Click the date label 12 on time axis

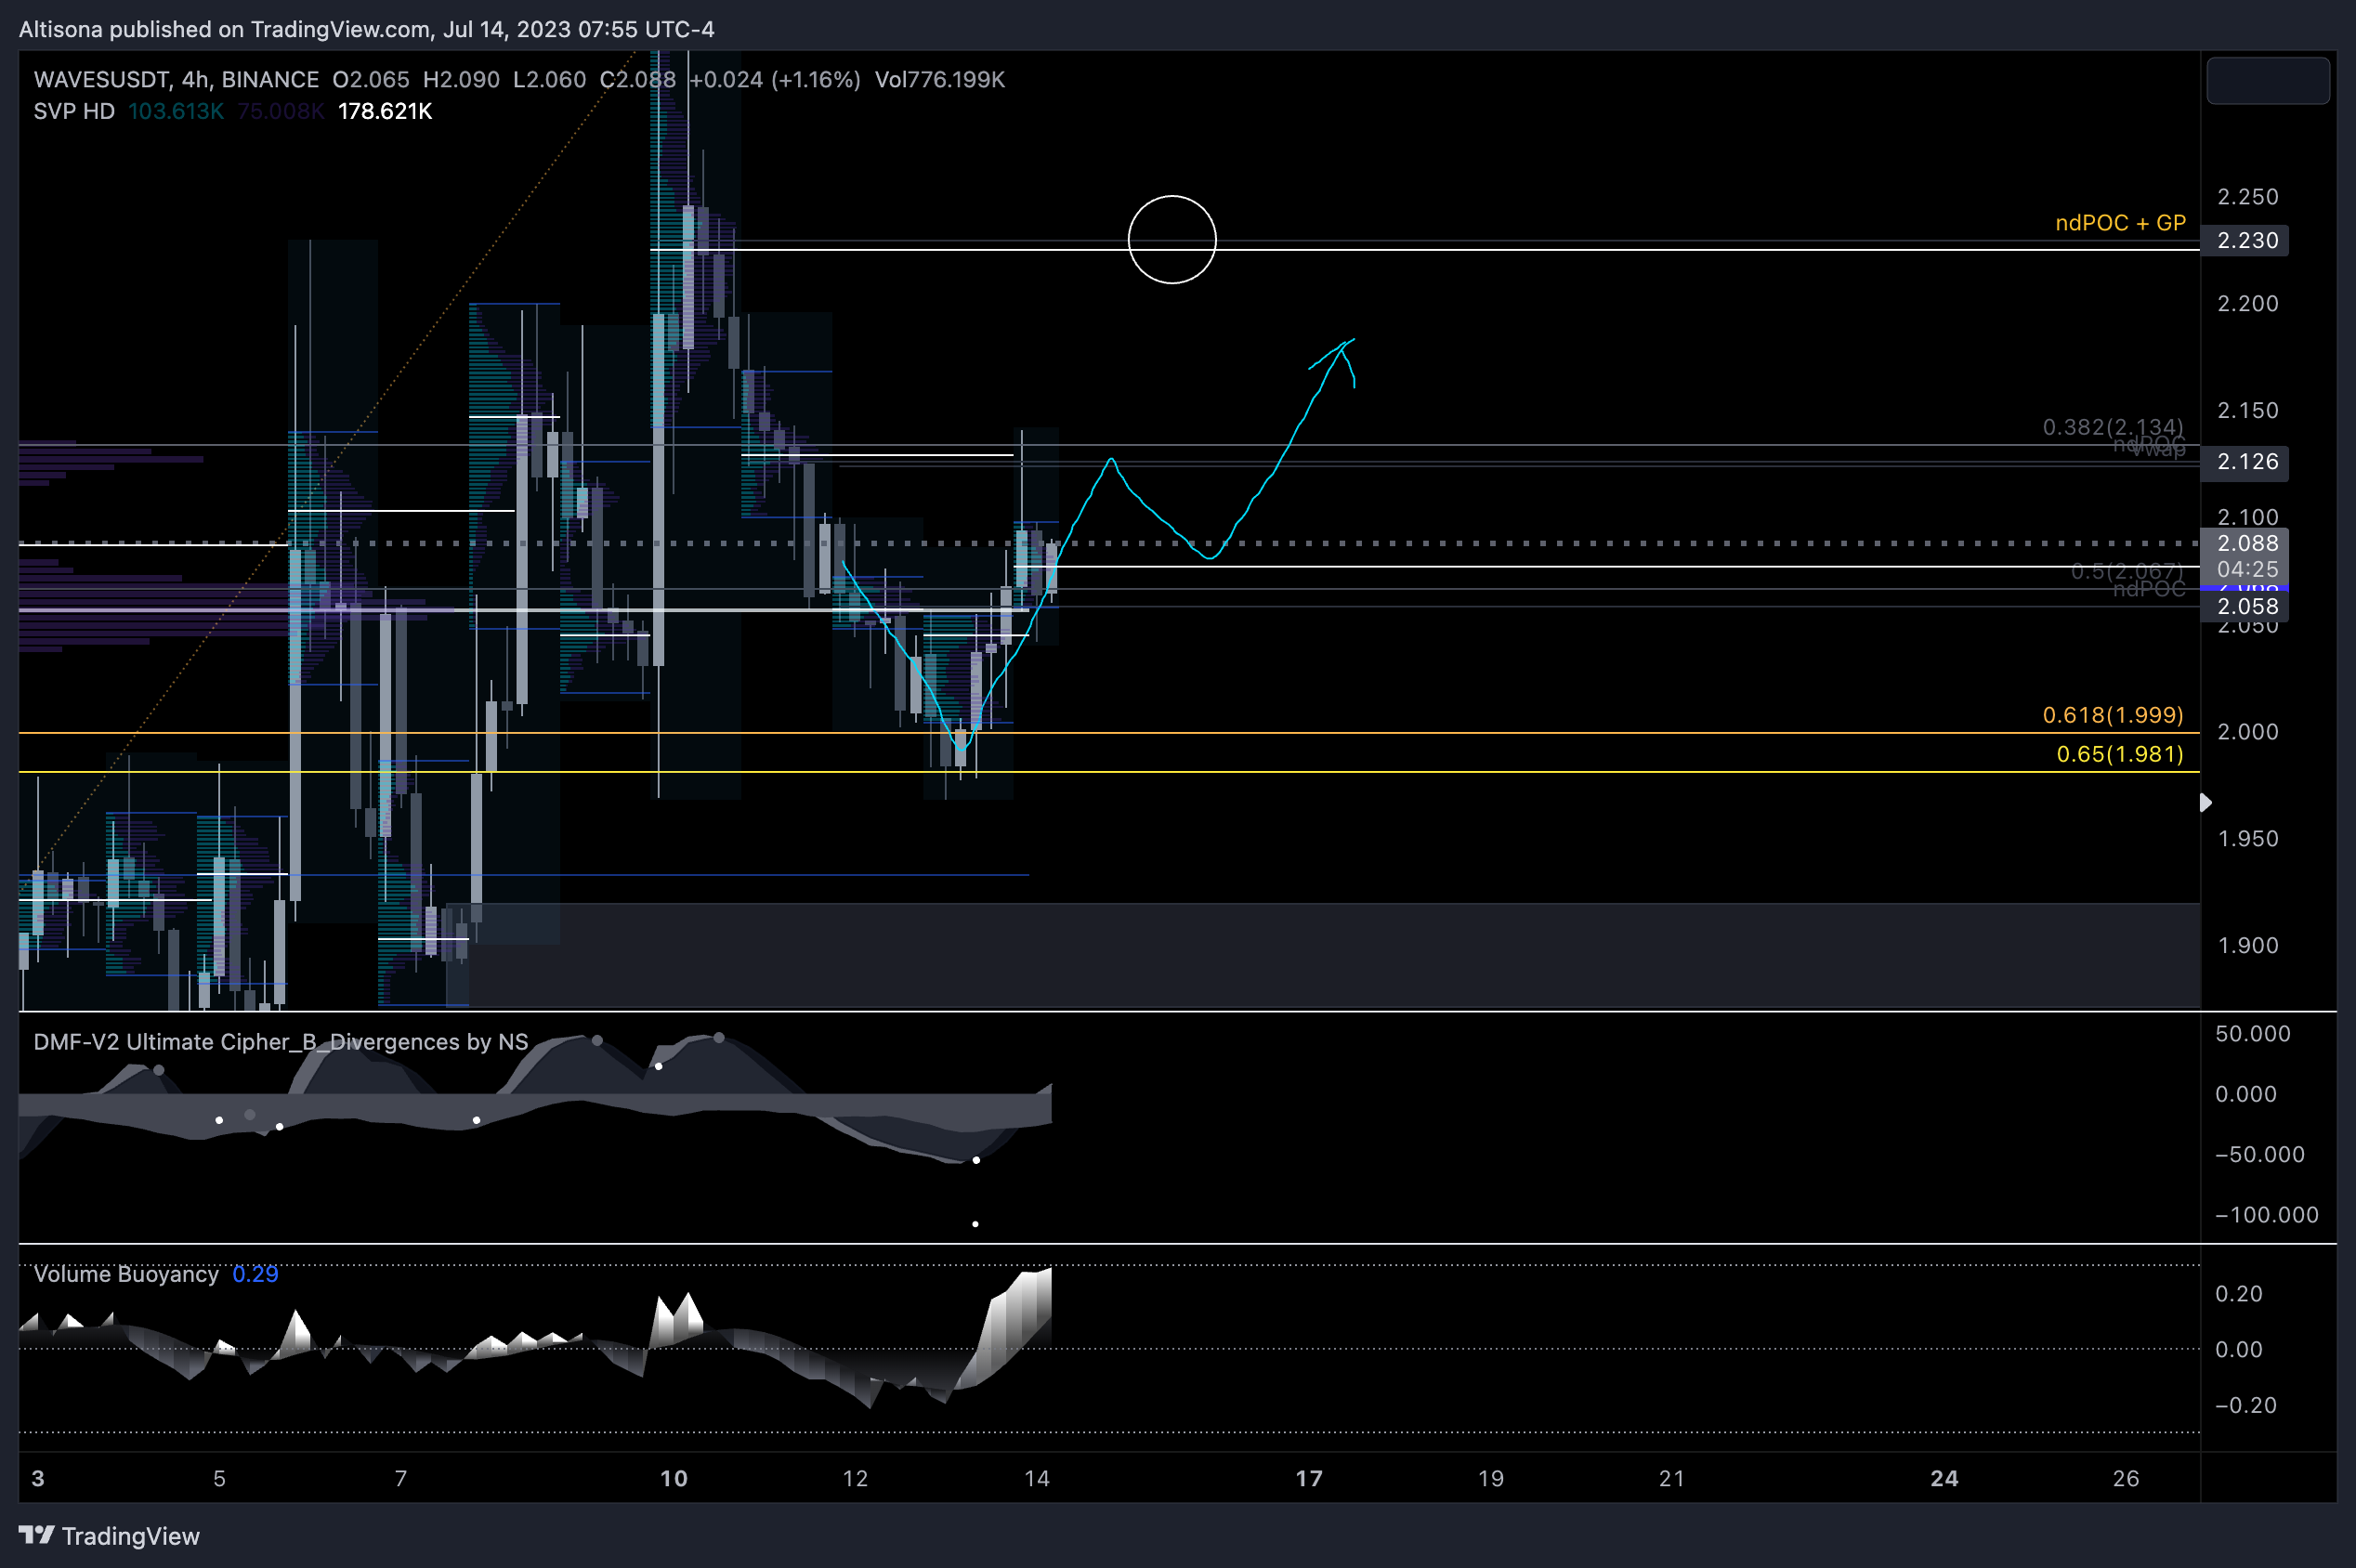tap(855, 1478)
